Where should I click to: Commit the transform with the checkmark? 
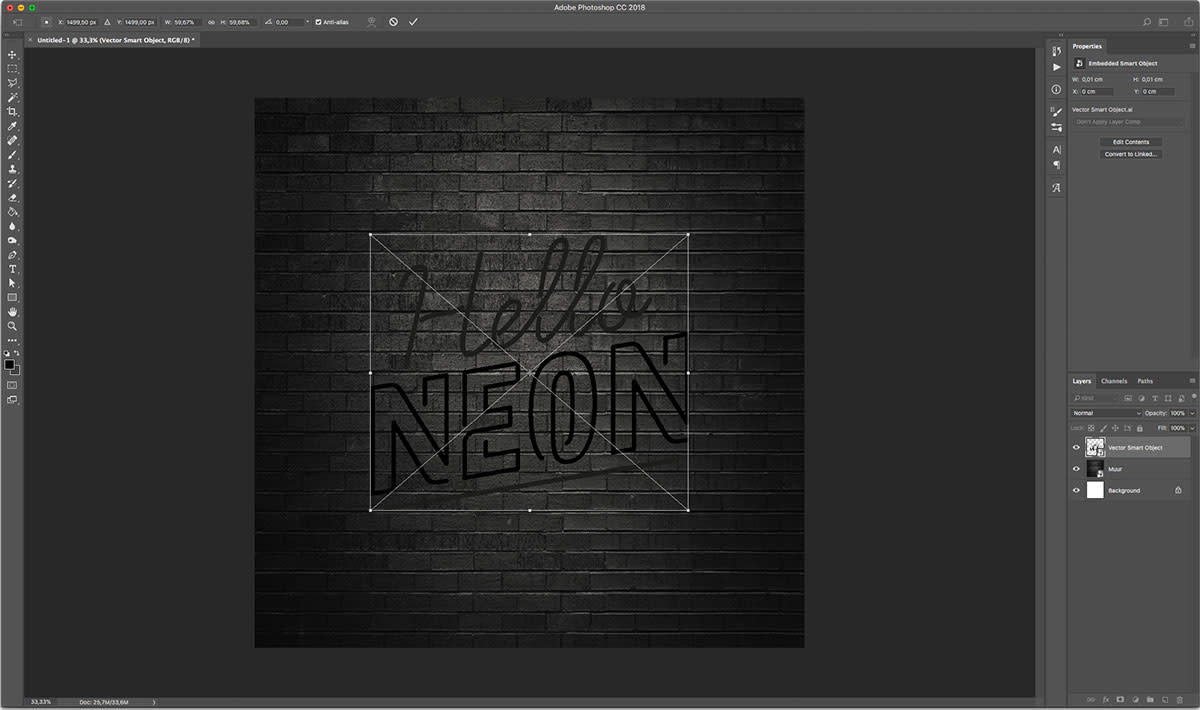413,21
